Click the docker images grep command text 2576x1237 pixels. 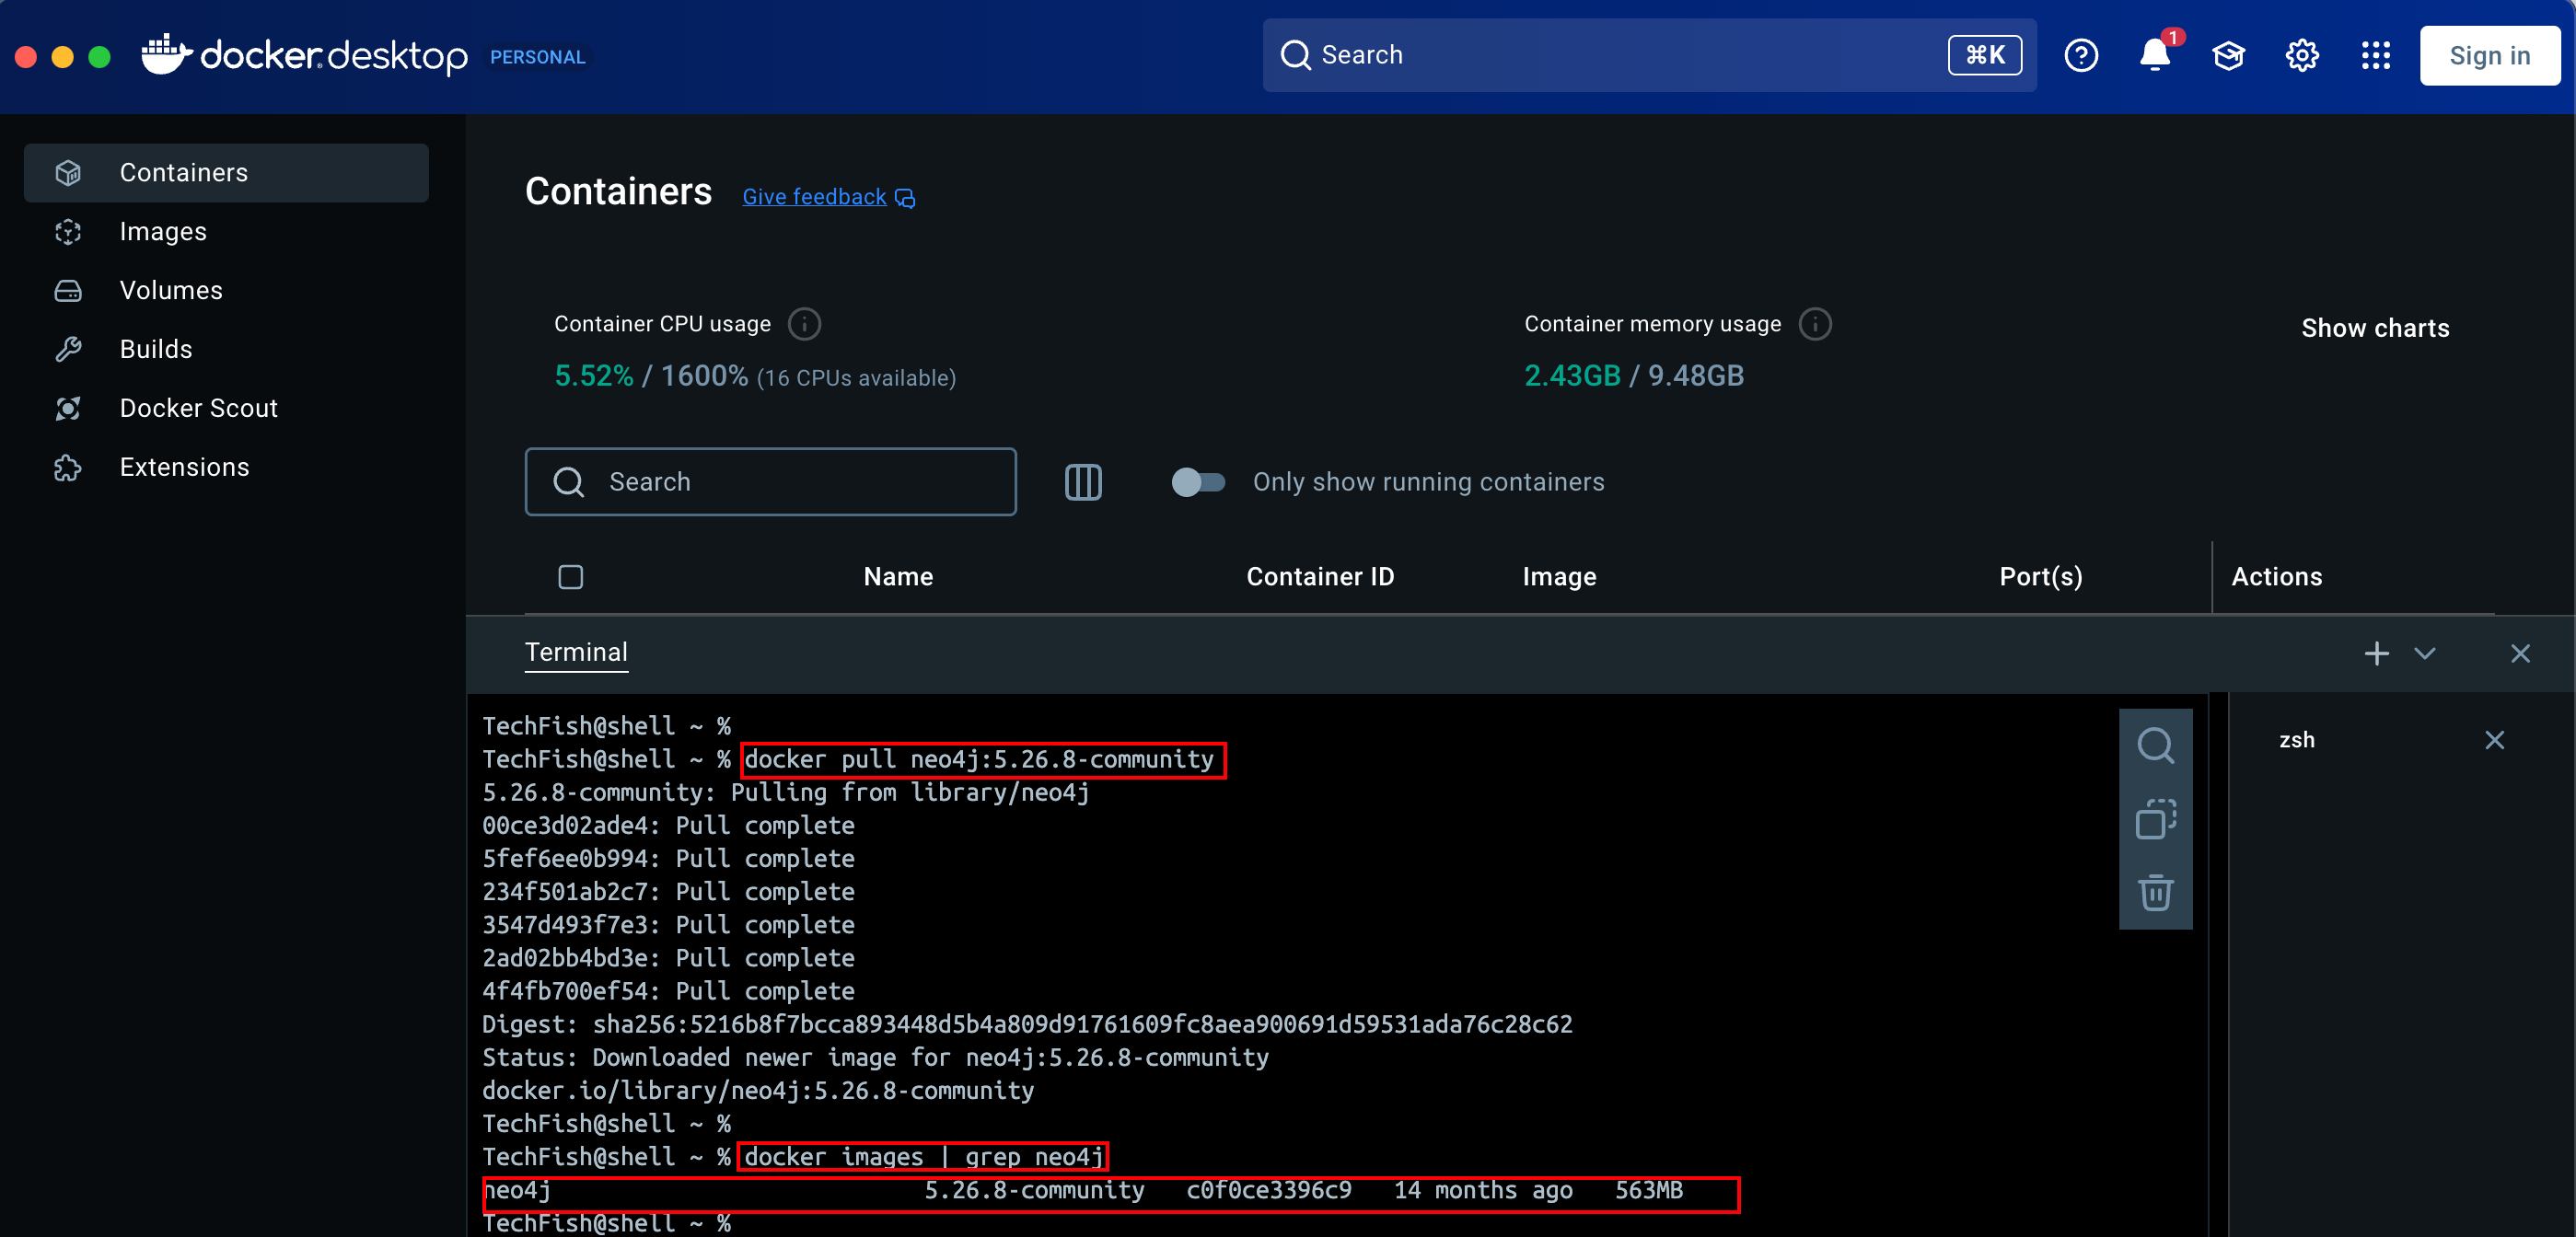pos(924,1157)
